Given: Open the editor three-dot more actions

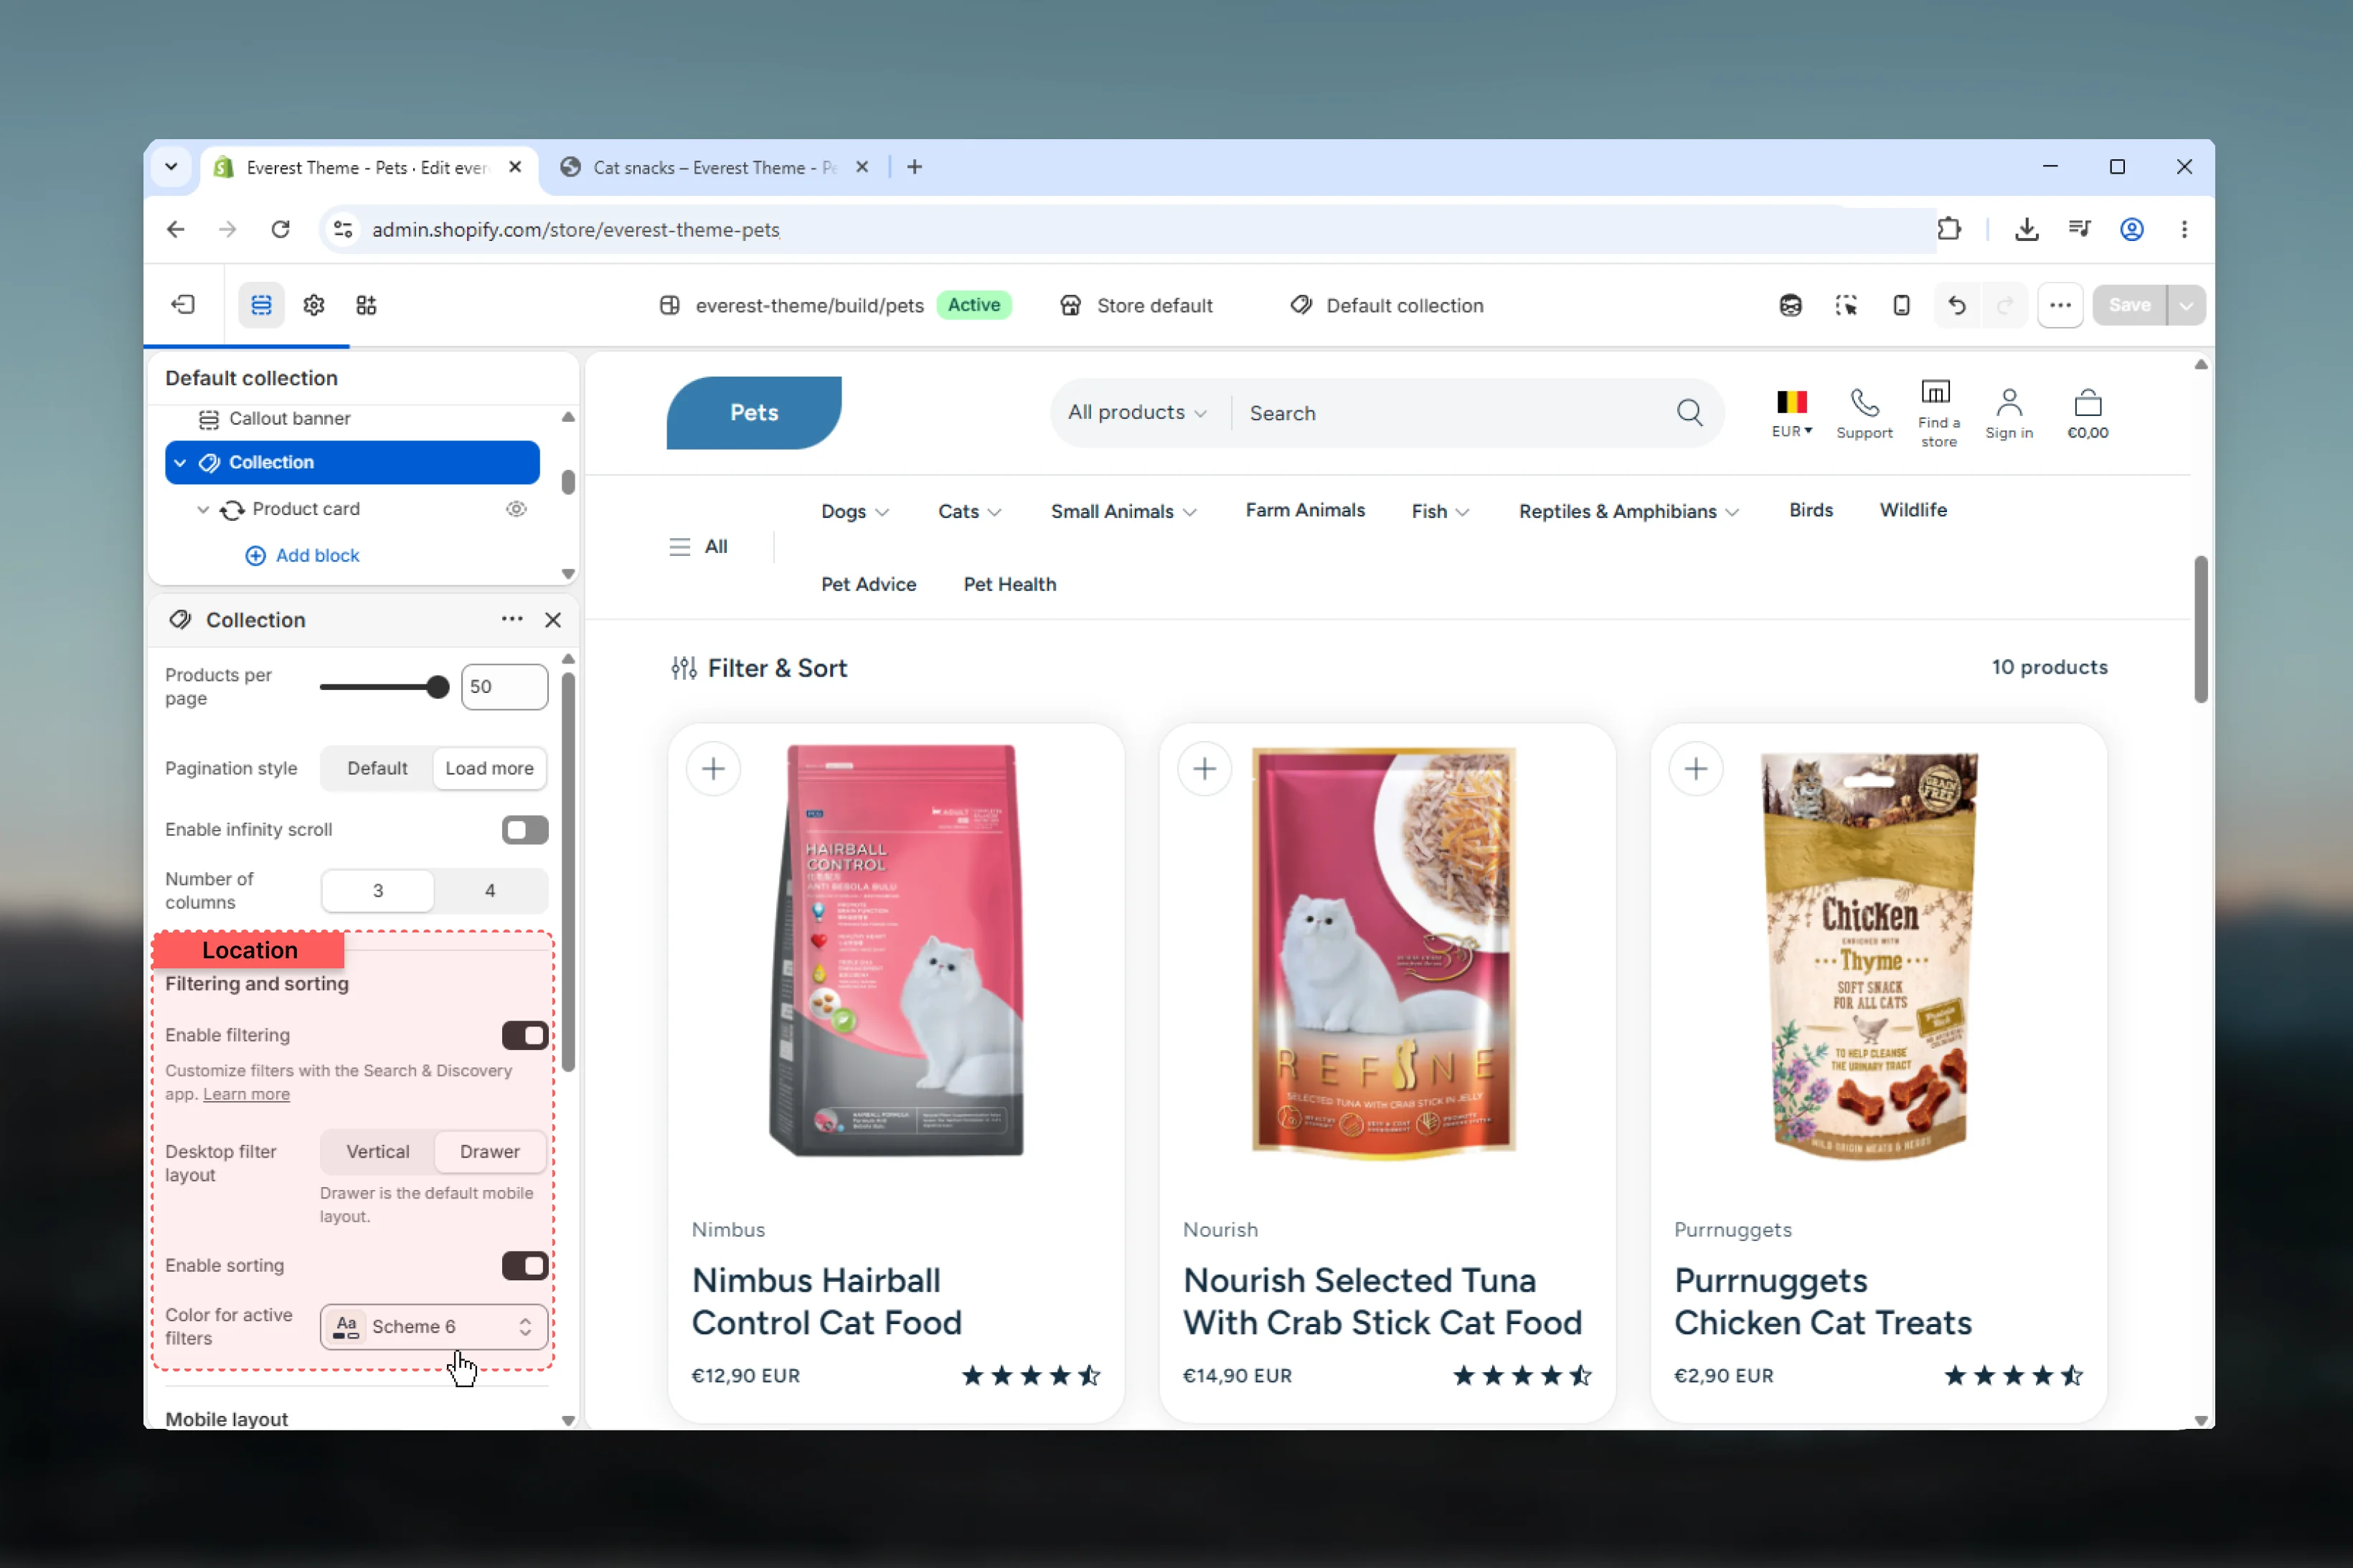Looking at the screenshot, I should click(x=2060, y=305).
